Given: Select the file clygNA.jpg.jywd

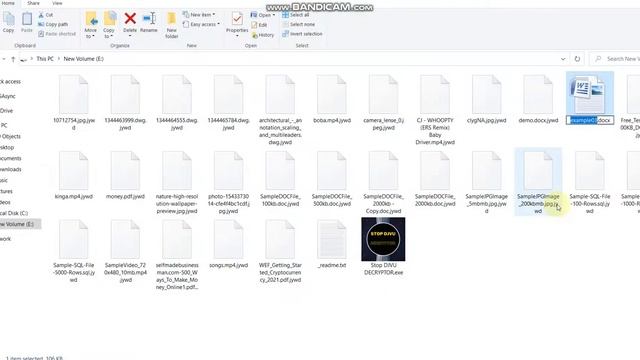Looking at the screenshot, I should tap(487, 100).
